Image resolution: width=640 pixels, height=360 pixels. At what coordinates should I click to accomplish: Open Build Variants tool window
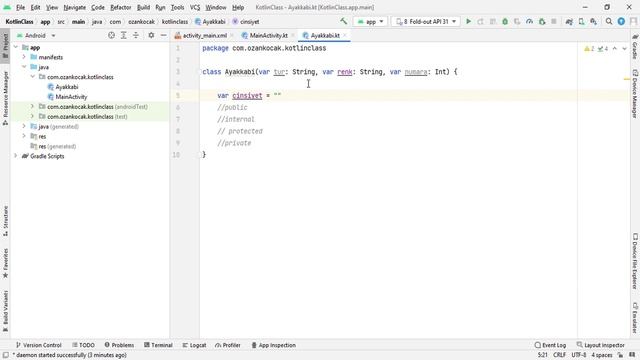click(x=5, y=311)
